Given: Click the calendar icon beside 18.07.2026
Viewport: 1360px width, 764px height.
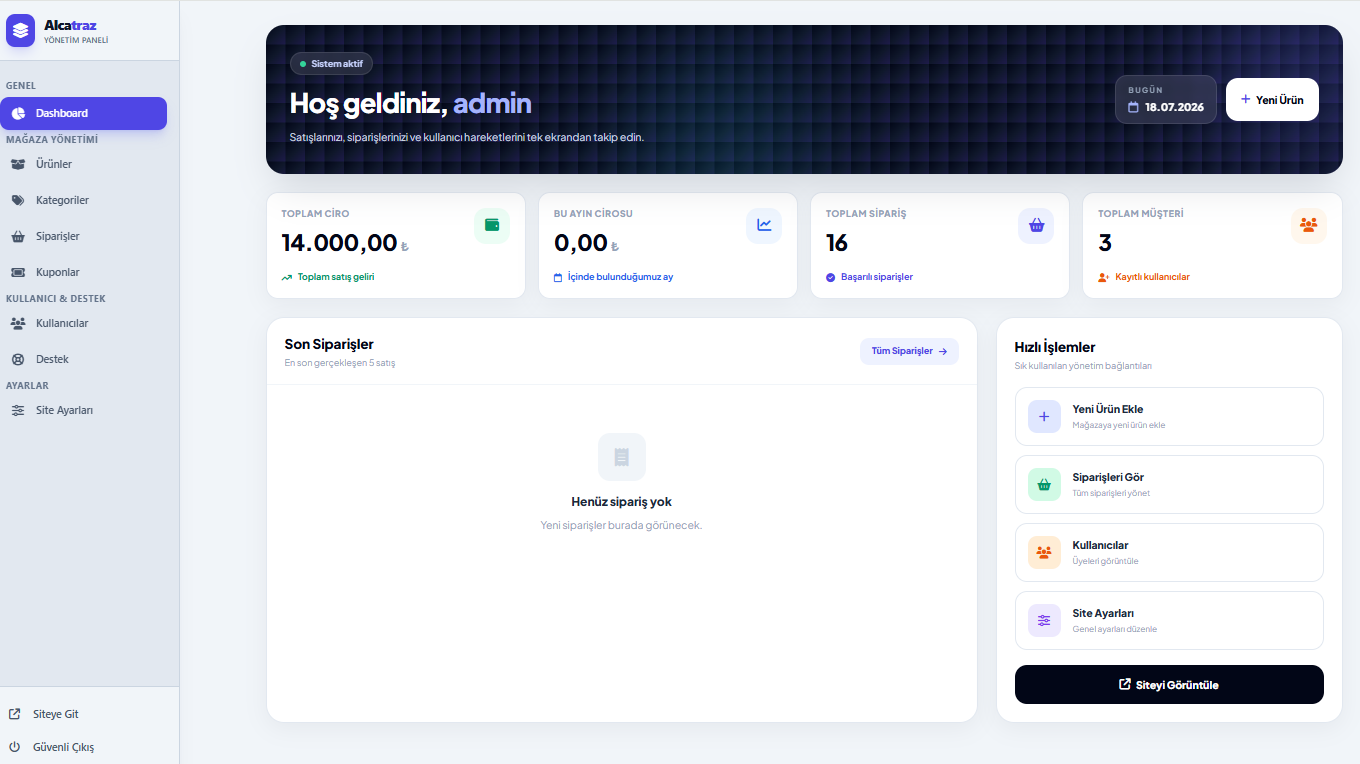Looking at the screenshot, I should click(1134, 107).
